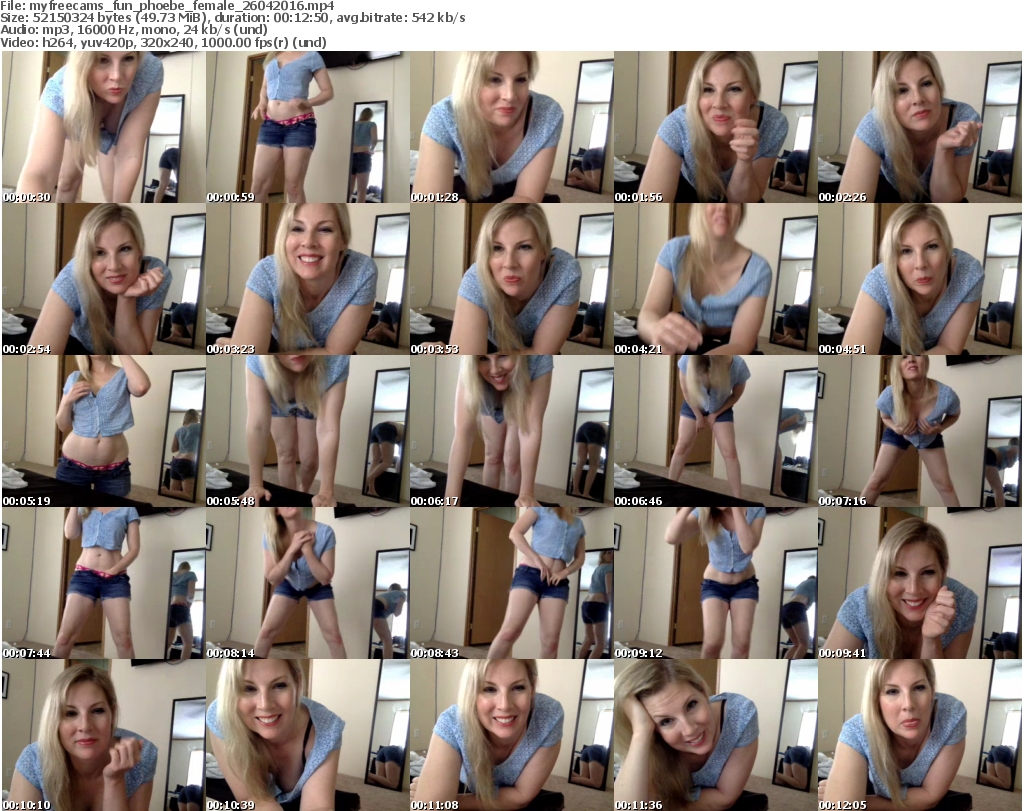Open the frame at 00:04:21
Screen dimensions: 1024x811
click(x=716, y=279)
